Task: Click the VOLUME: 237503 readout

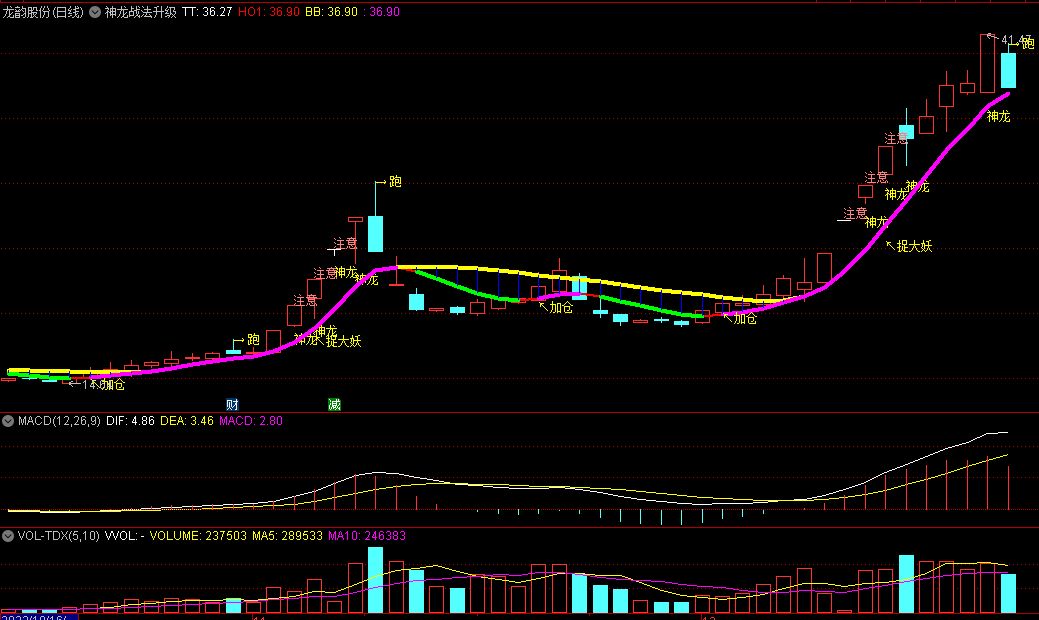Action: pyautogui.click(x=198, y=536)
